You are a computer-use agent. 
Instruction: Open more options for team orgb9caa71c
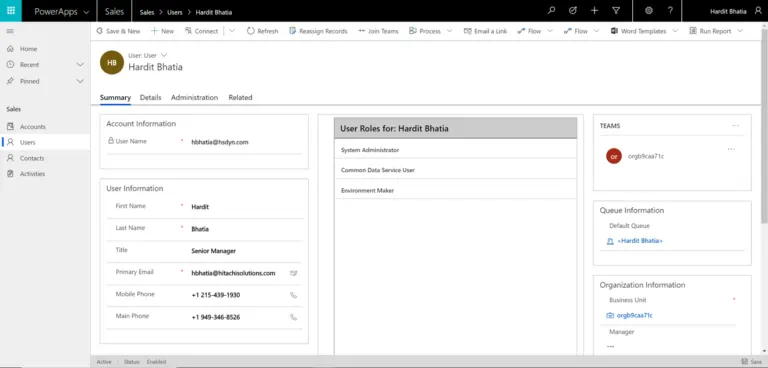(731, 149)
